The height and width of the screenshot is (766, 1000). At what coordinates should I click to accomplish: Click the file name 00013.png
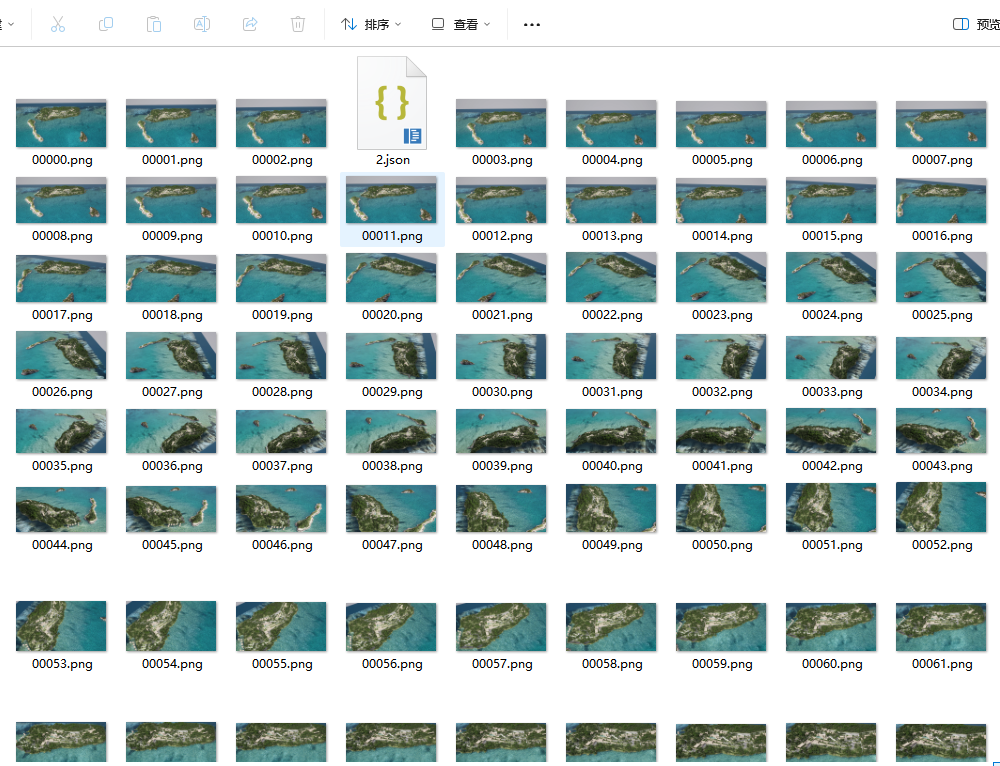point(612,236)
